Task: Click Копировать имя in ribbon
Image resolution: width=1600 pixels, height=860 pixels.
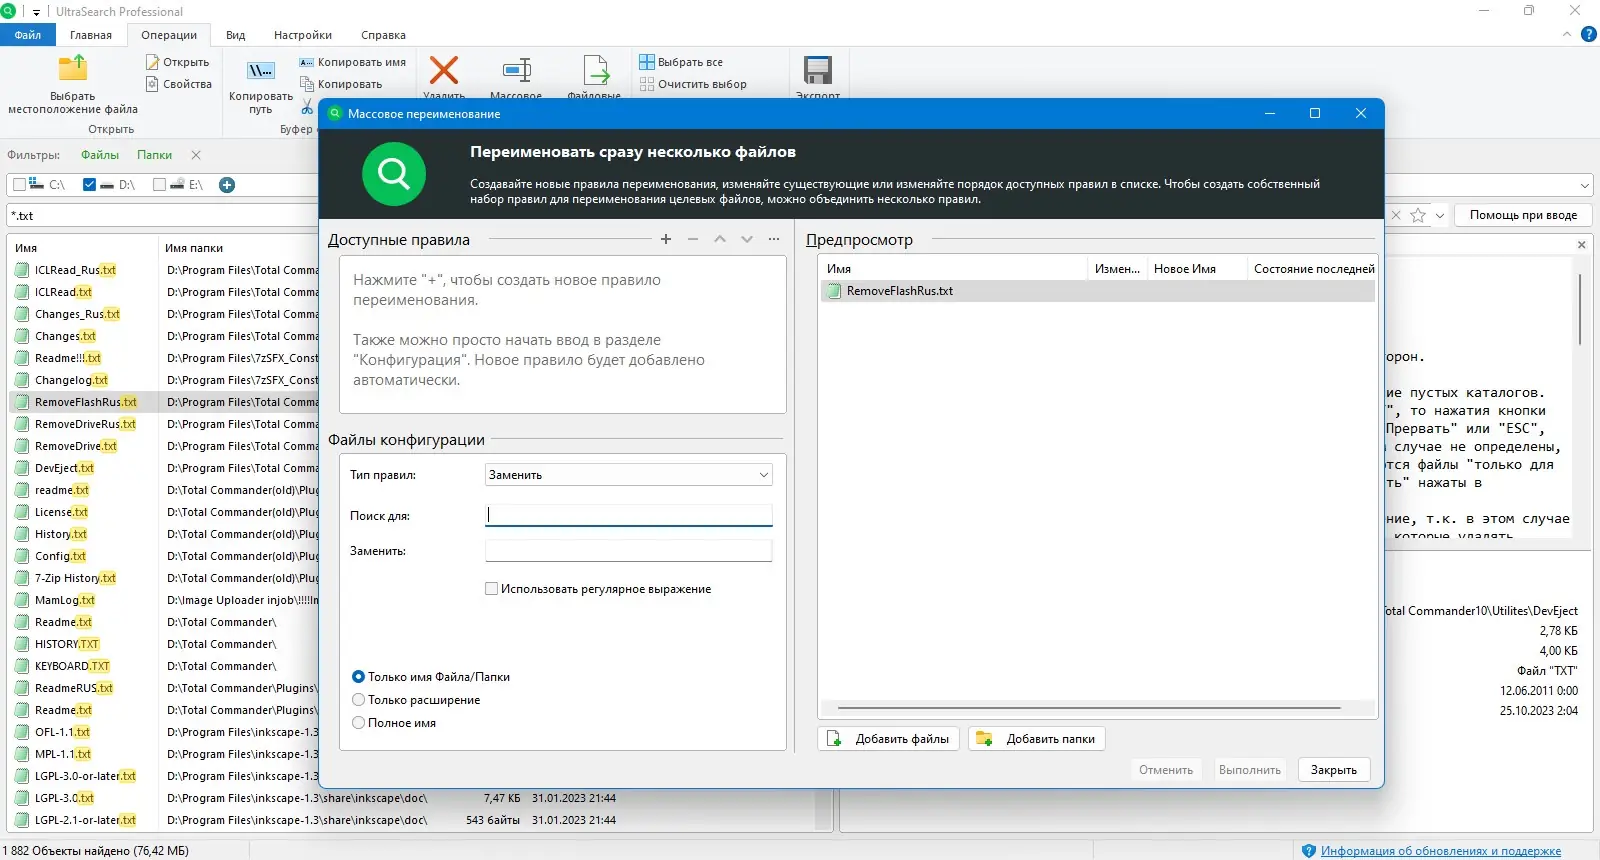Action: coord(353,62)
